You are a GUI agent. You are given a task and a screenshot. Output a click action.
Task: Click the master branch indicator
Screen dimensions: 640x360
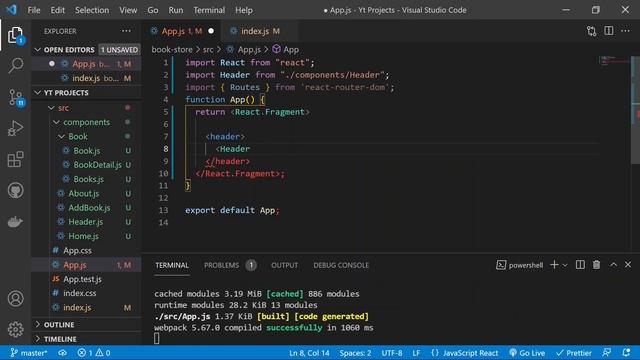[29, 353]
